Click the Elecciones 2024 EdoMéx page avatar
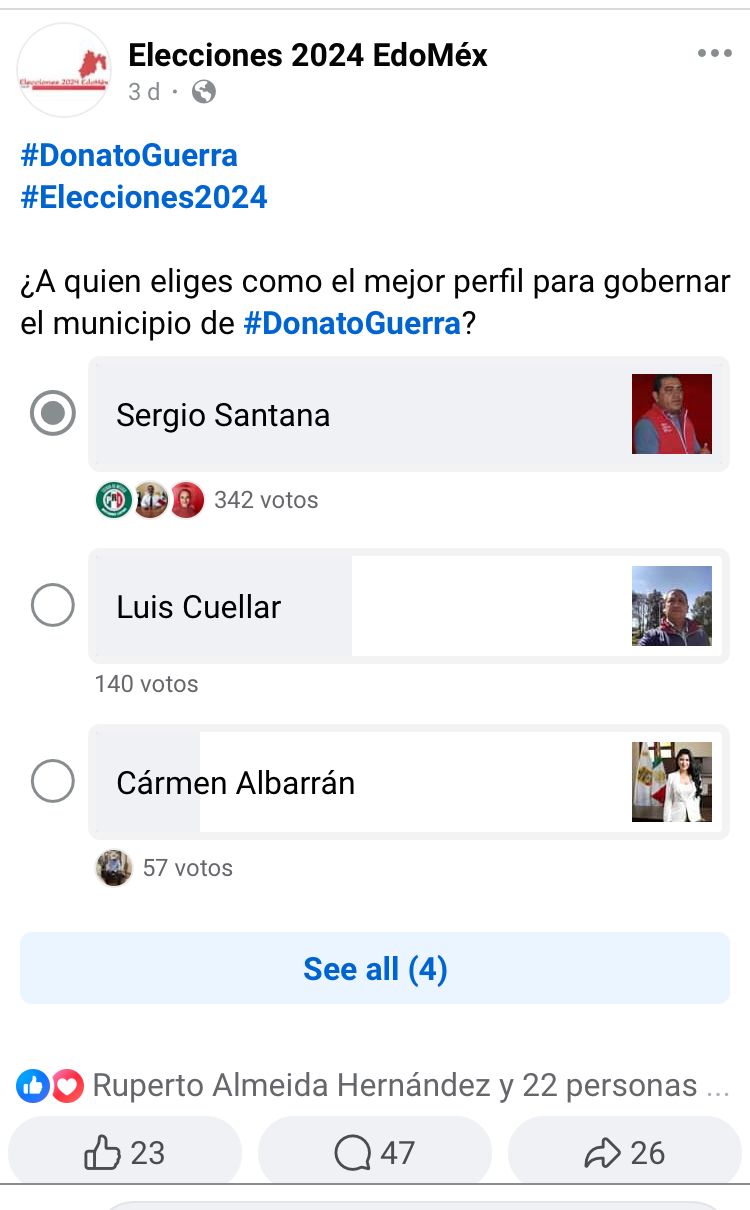Viewport: 750px width, 1210px height. [x=64, y=70]
